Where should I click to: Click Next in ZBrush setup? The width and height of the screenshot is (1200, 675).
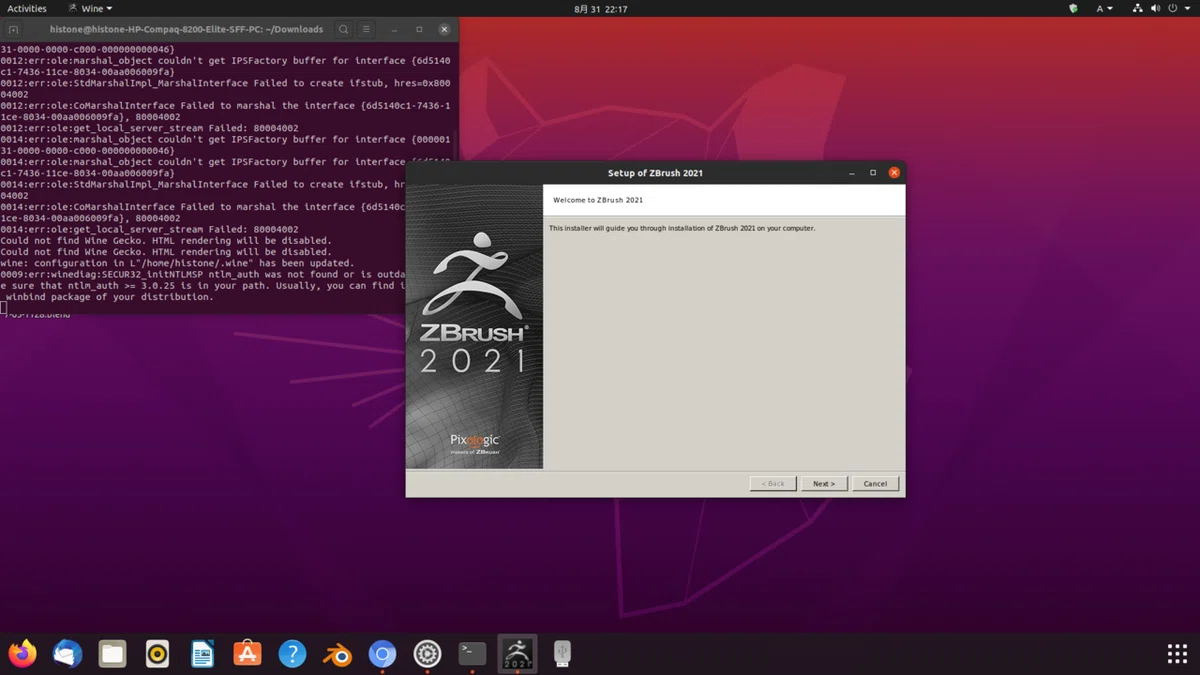pos(824,483)
